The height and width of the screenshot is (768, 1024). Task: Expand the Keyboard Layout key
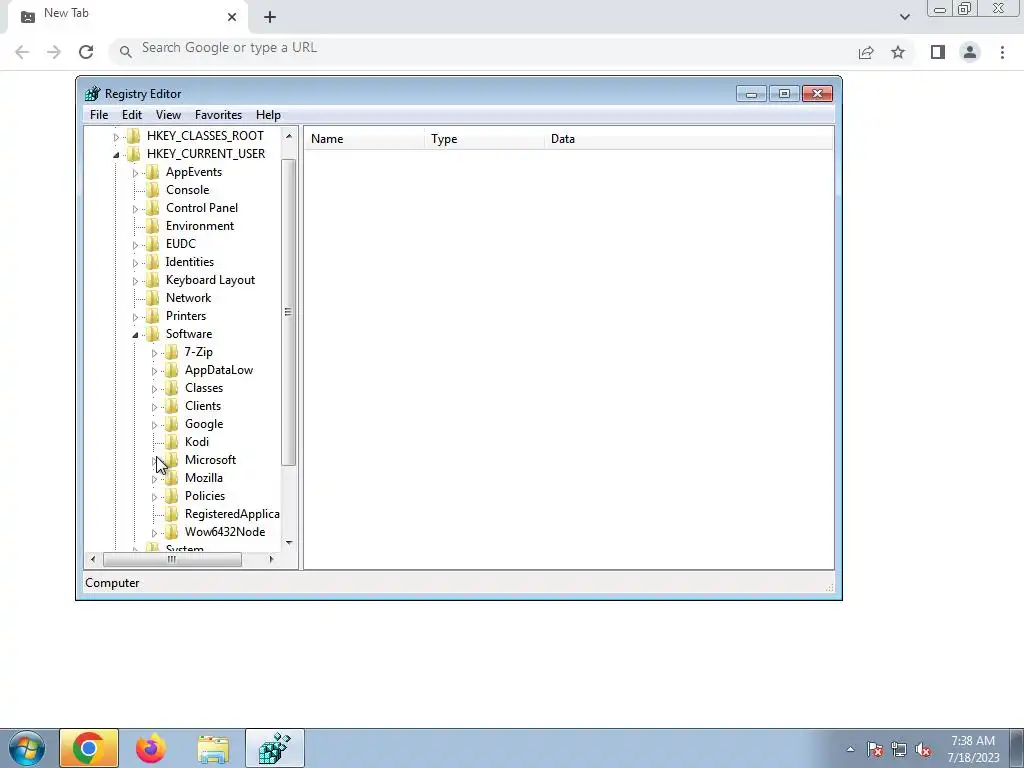[135, 281]
